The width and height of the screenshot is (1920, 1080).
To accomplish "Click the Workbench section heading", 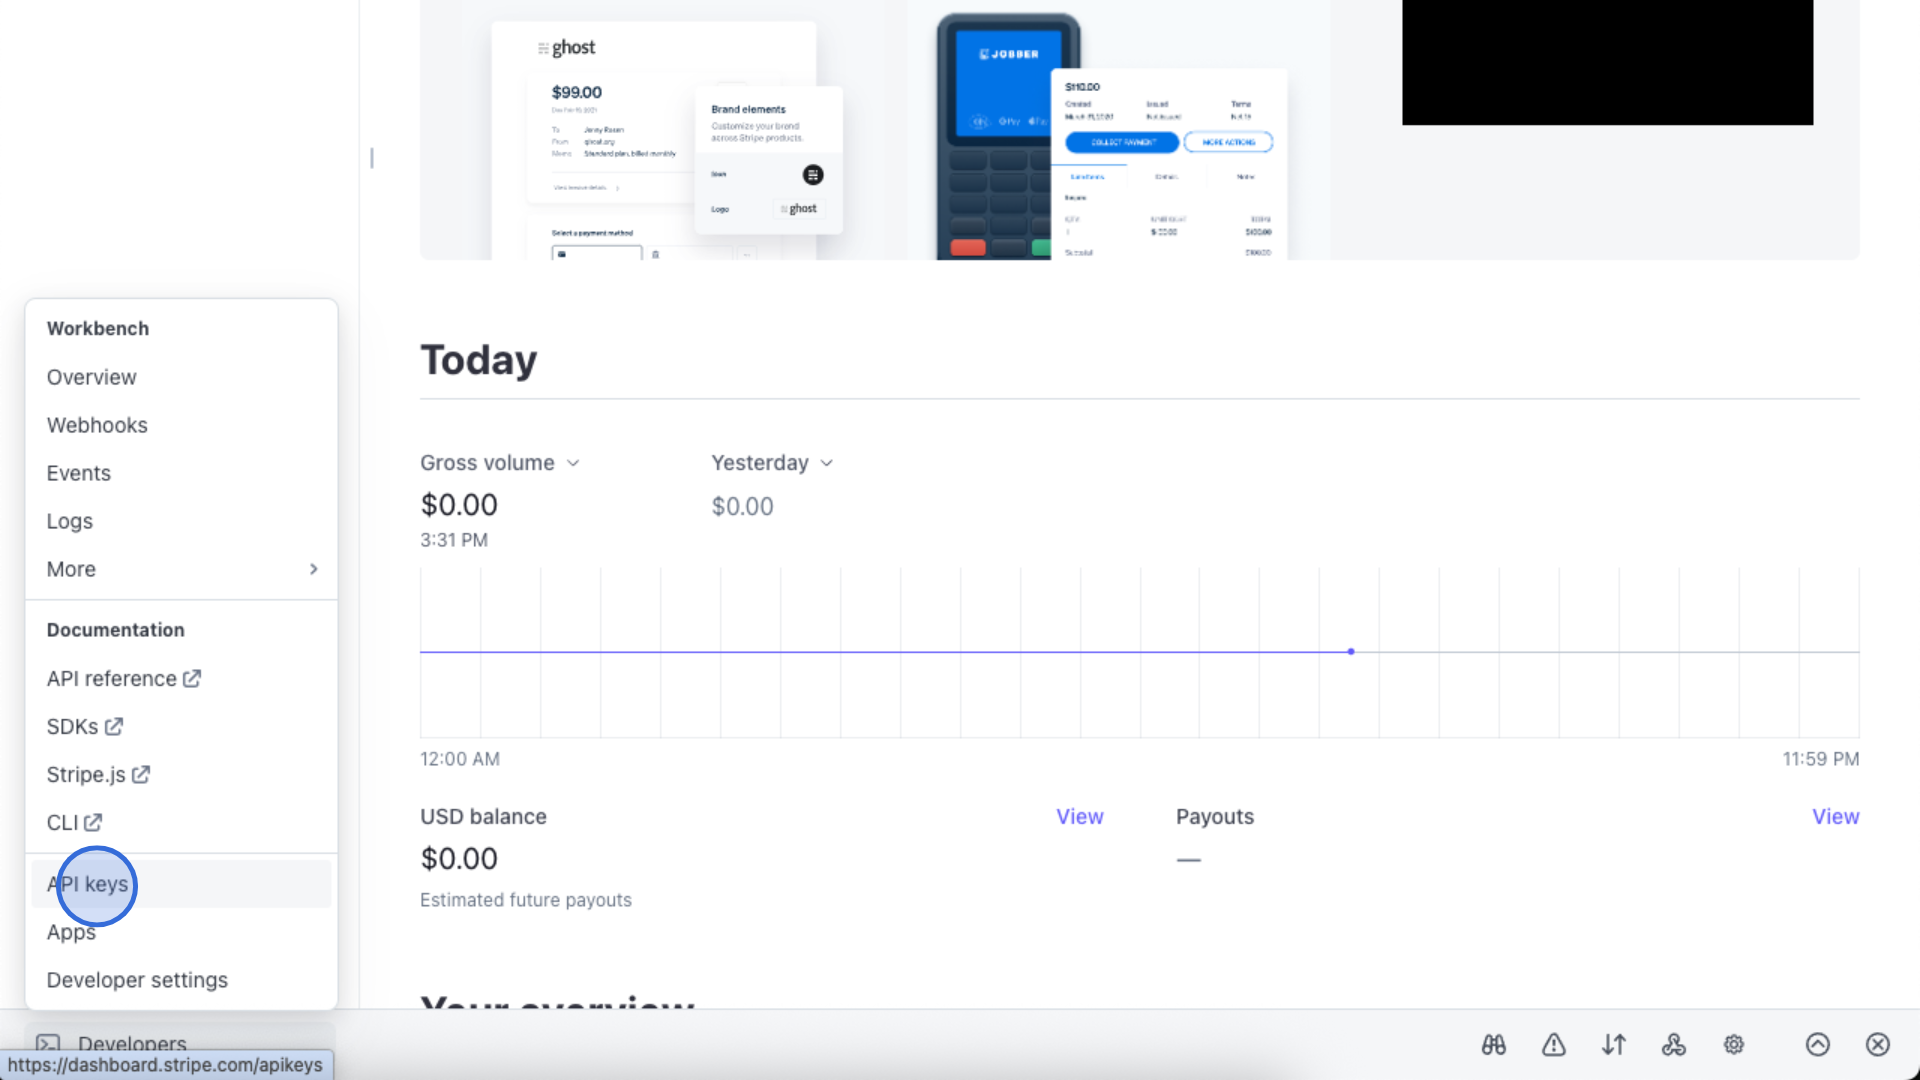I will [98, 329].
